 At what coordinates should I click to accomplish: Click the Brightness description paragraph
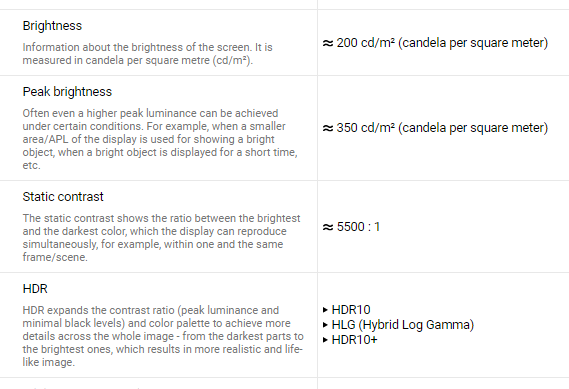point(147,54)
